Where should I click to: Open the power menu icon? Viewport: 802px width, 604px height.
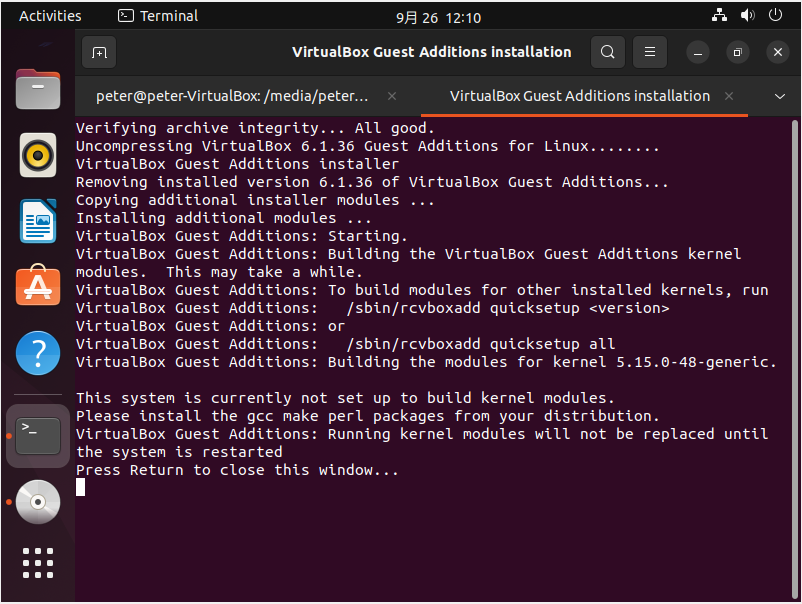[775, 15]
